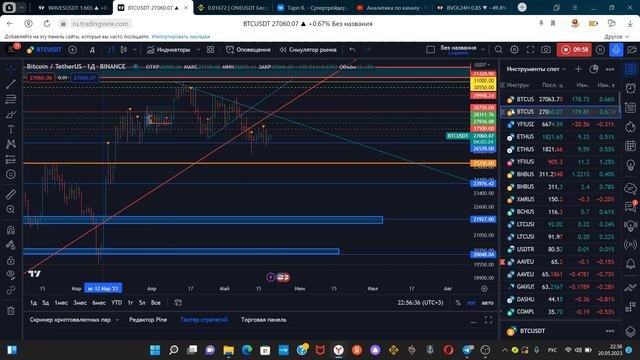640x360 pixels.
Task: Toggle stay in drawing mode
Action: (x=11, y=245)
